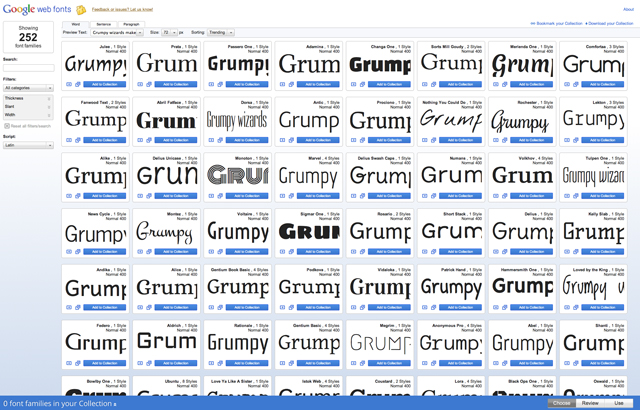Click the Gentium Book Basic font name
The width and height of the screenshot is (640, 410).
point(231,270)
